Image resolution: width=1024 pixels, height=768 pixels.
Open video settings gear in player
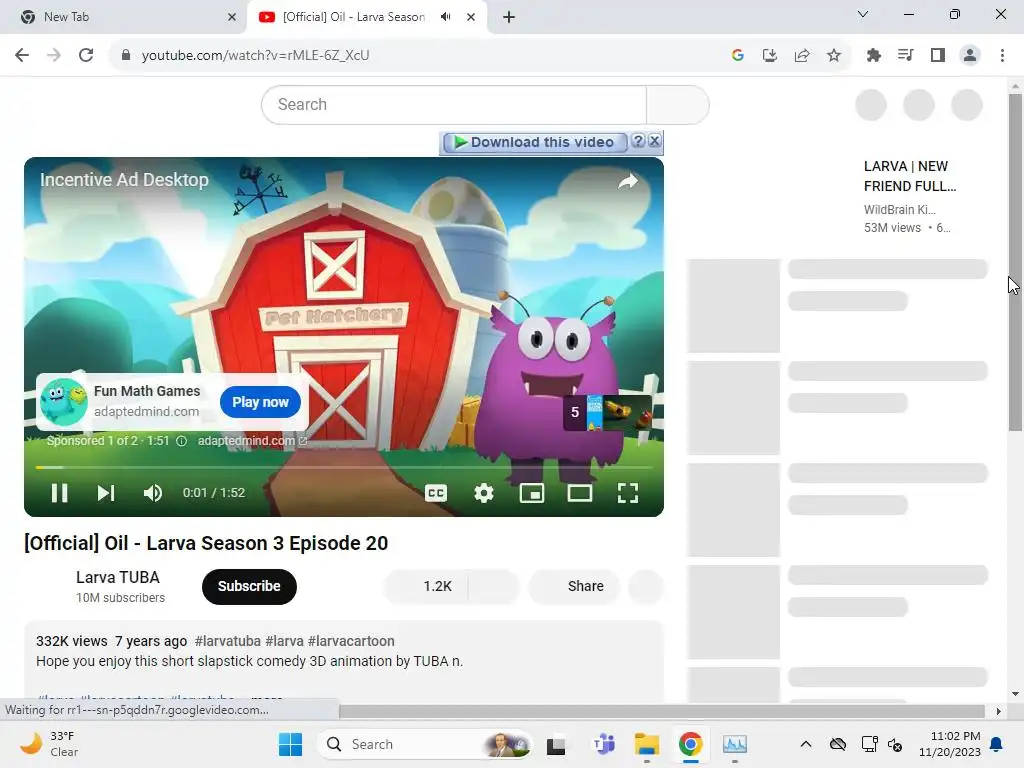[483, 493]
